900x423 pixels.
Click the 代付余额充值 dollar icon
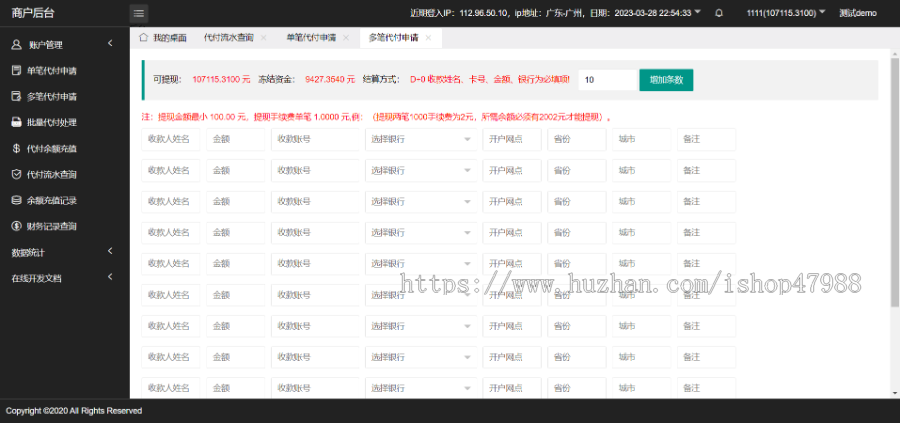(x=17, y=148)
